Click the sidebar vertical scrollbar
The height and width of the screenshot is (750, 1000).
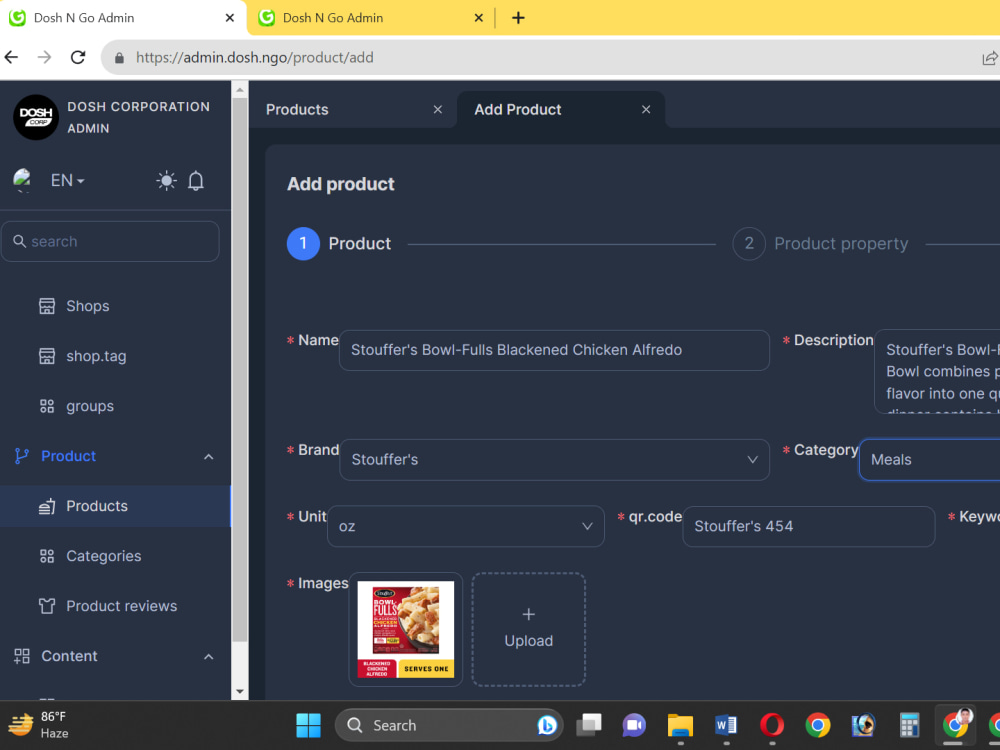tap(240, 370)
